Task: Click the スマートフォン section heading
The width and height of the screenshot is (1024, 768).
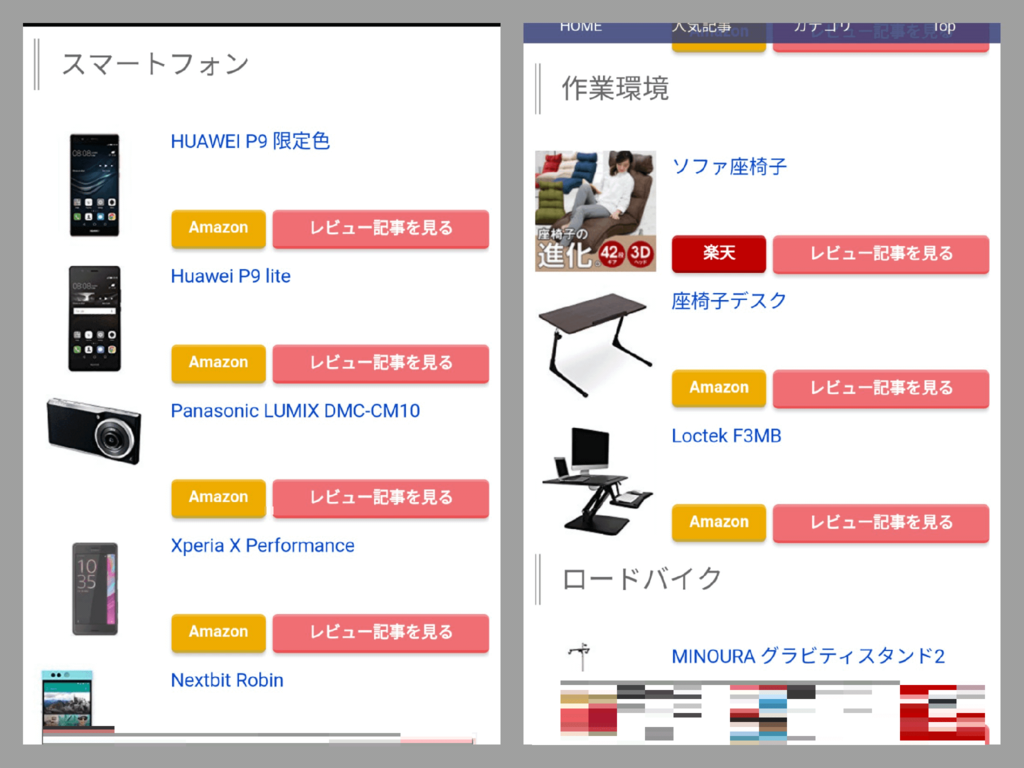Action: pos(155,64)
